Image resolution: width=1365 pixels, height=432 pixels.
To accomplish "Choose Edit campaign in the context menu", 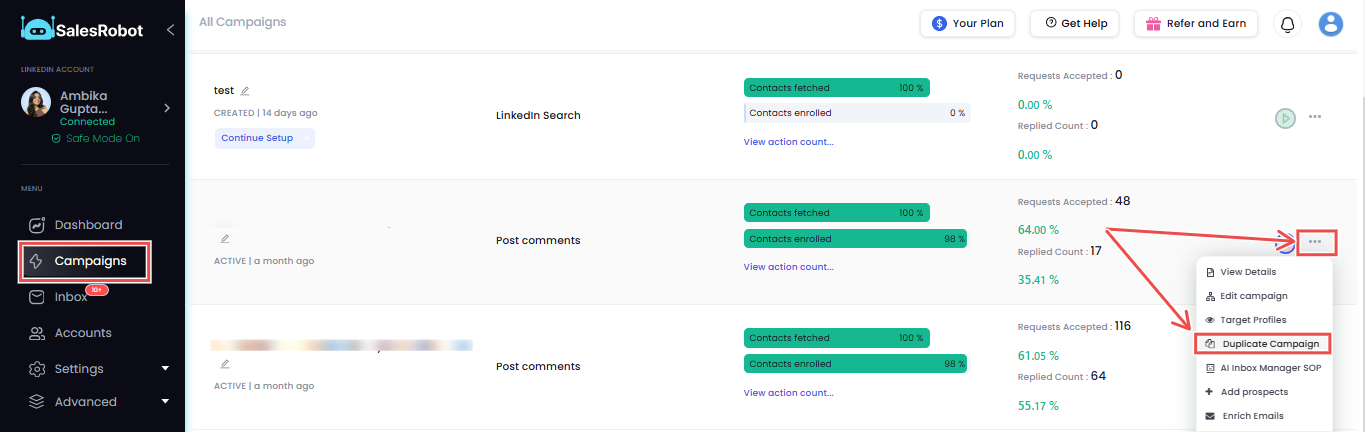I will [x=1254, y=296].
